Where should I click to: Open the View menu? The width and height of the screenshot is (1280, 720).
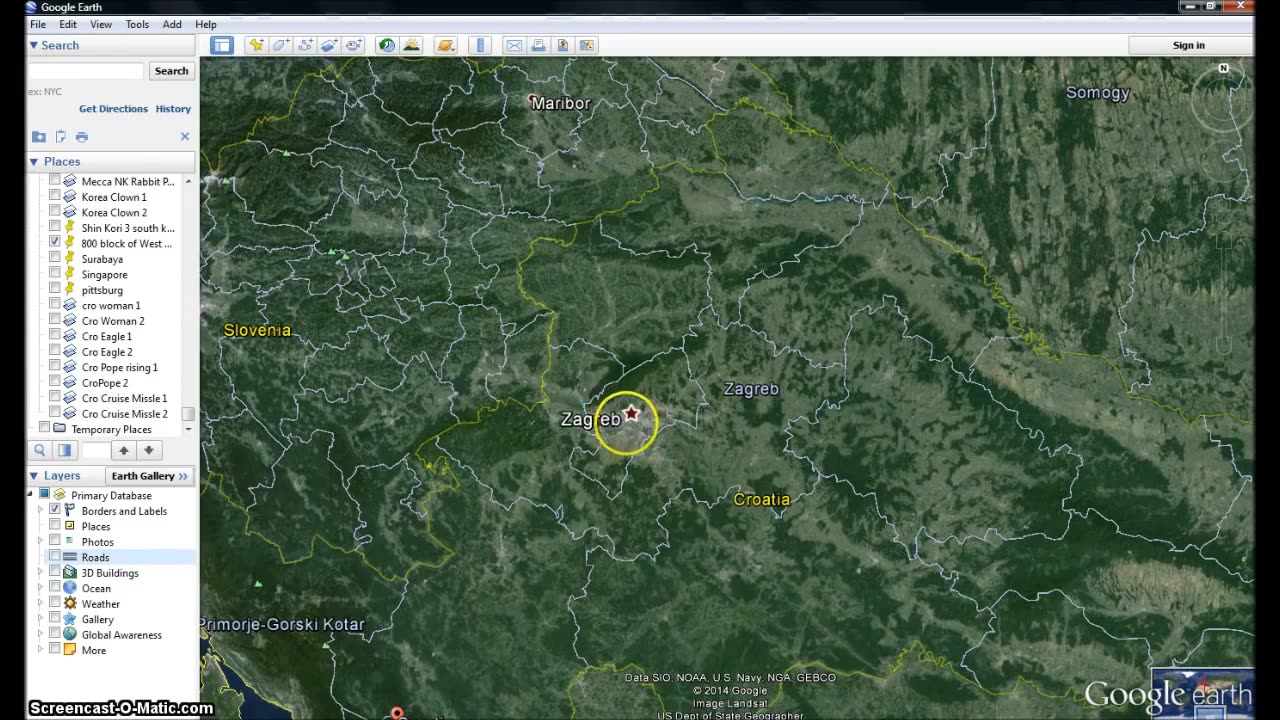(101, 24)
